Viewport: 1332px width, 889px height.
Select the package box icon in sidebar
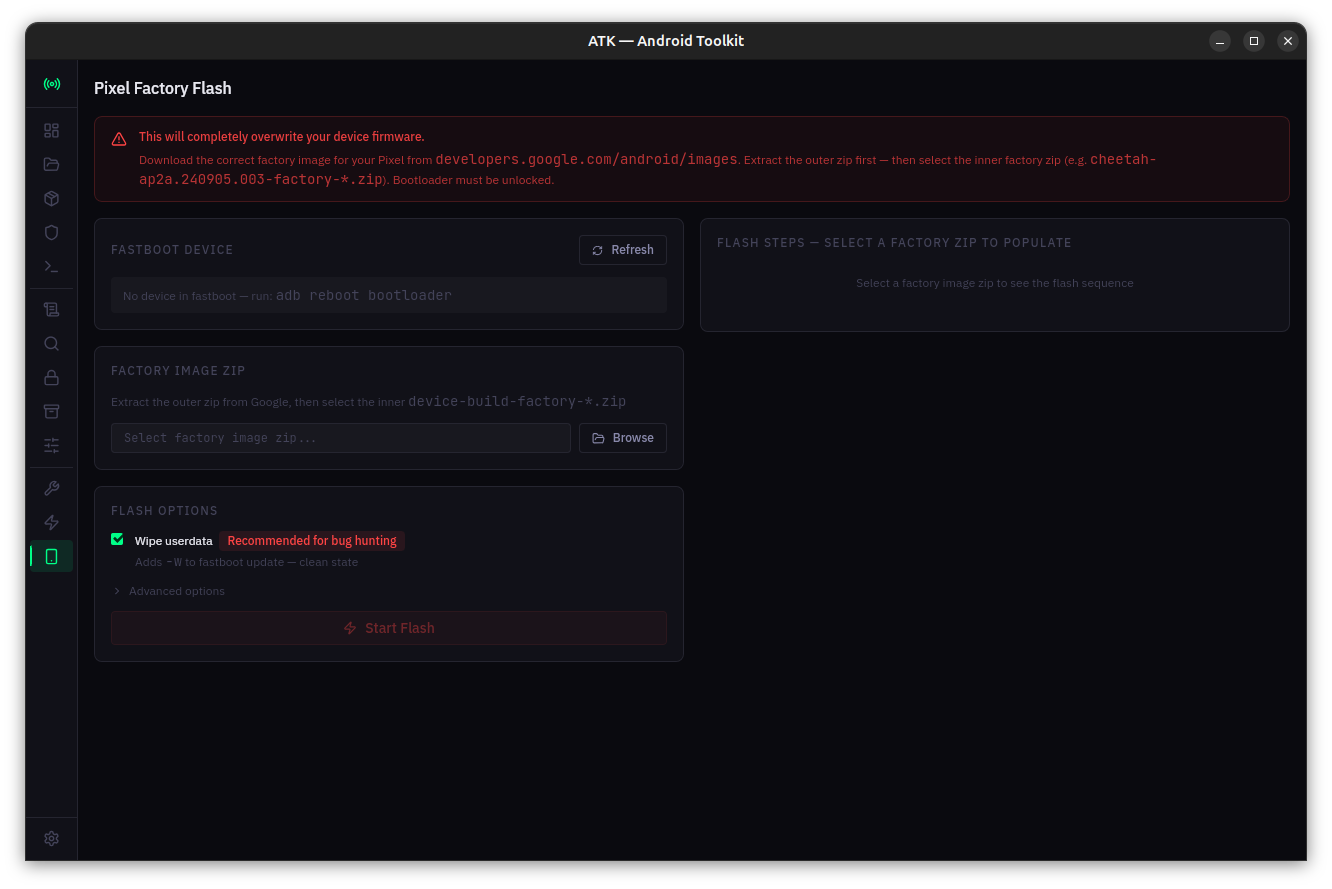point(52,199)
